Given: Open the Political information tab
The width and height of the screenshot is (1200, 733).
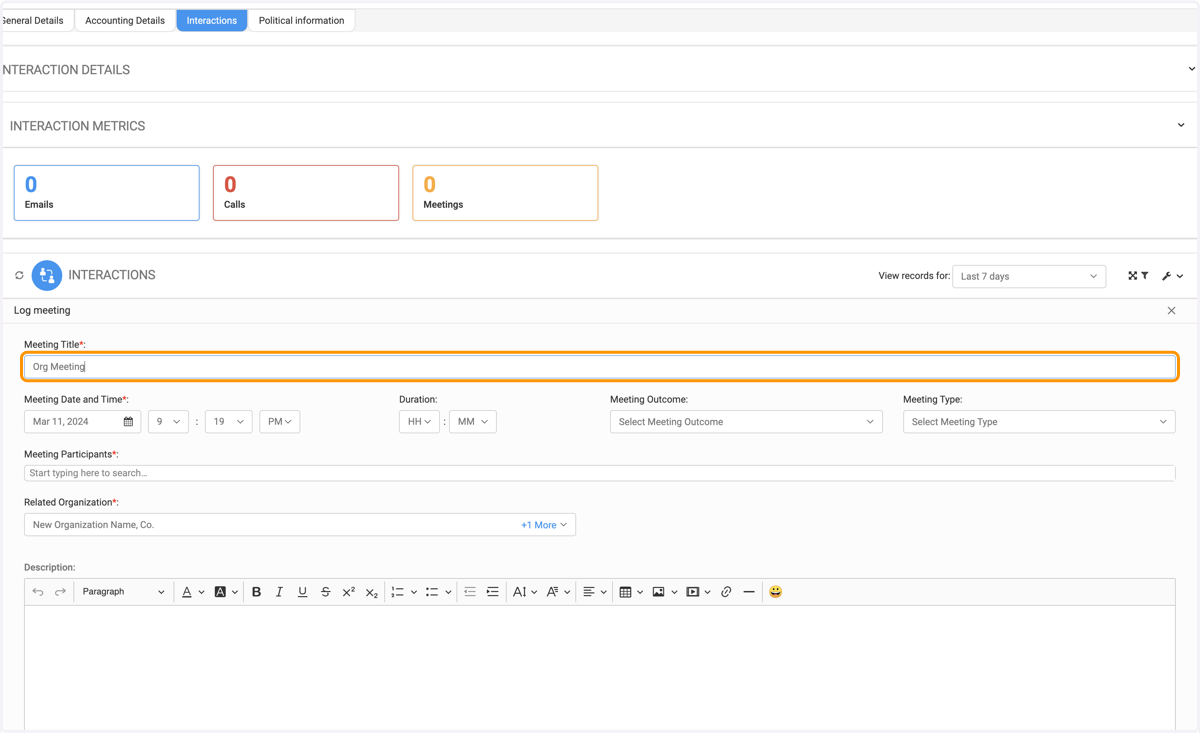Looking at the screenshot, I should pyautogui.click(x=301, y=20).
